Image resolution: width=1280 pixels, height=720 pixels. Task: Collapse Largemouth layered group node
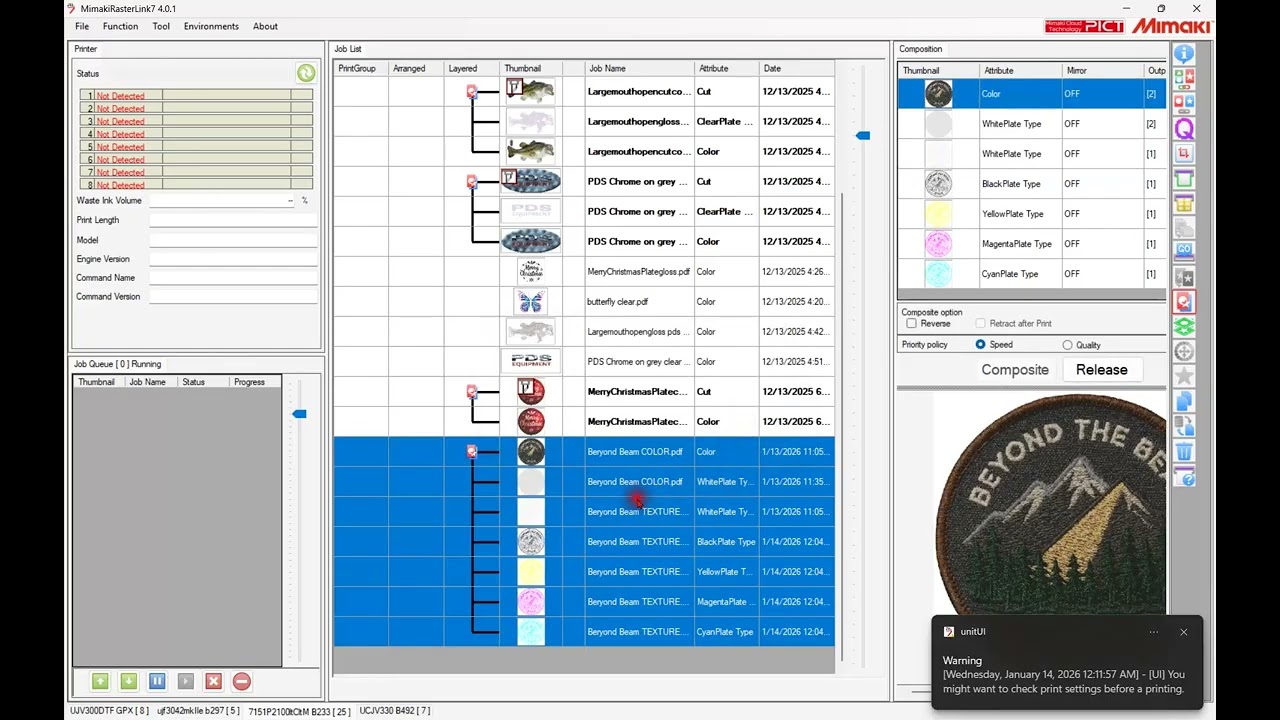pos(471,92)
